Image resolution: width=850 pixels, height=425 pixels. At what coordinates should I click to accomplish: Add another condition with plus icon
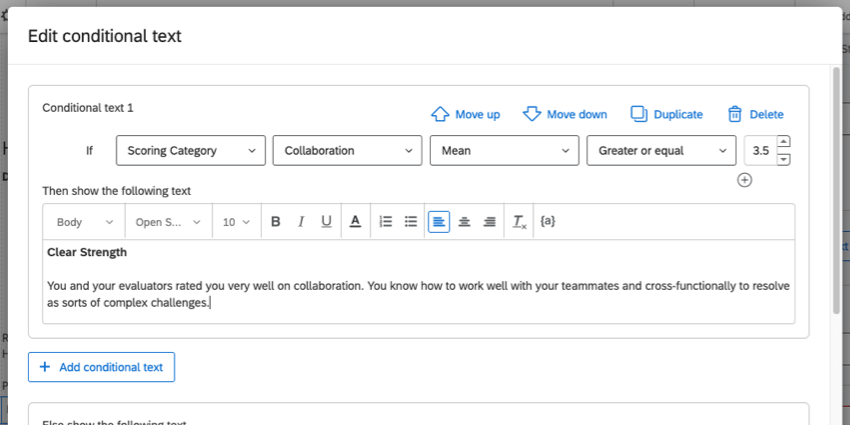pyautogui.click(x=744, y=180)
